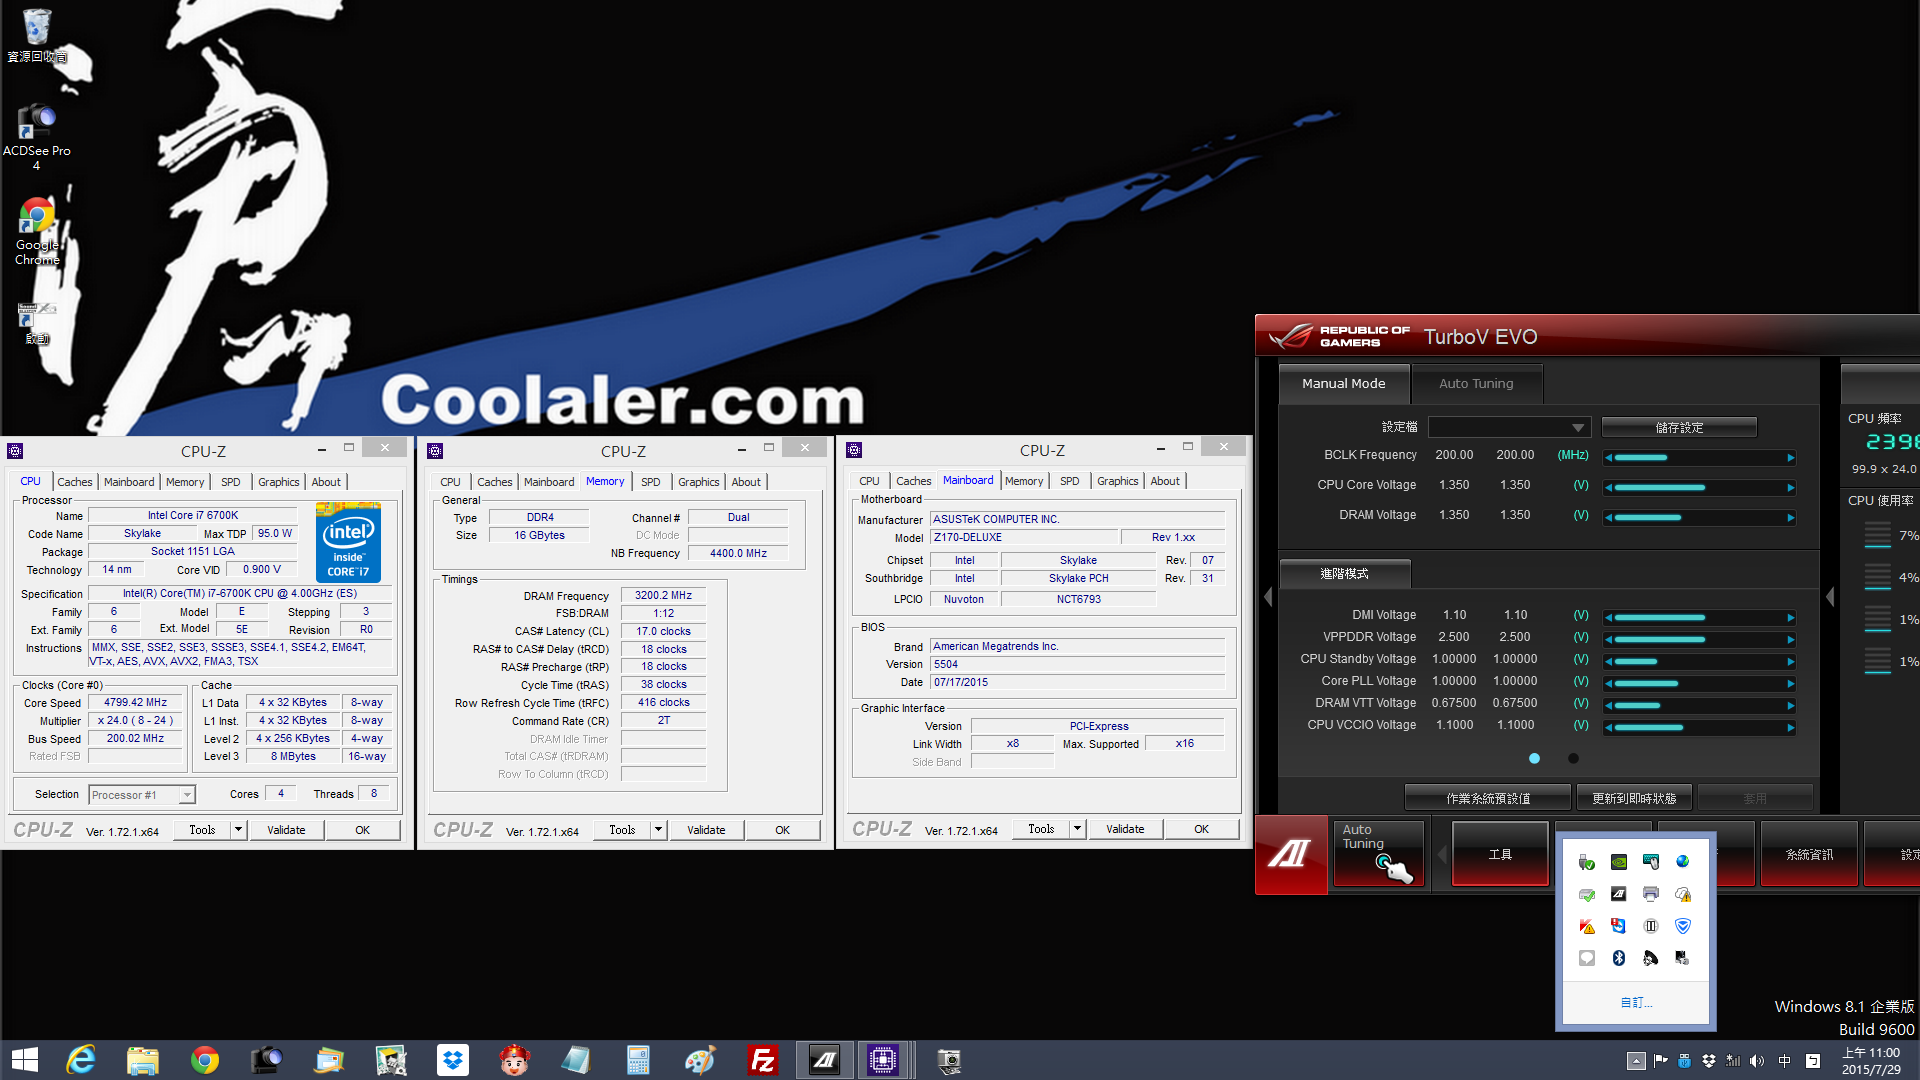The width and height of the screenshot is (1920, 1080).
Task: Decrease VPPDDR Voltage with left arrow
Action: (x=1608, y=639)
